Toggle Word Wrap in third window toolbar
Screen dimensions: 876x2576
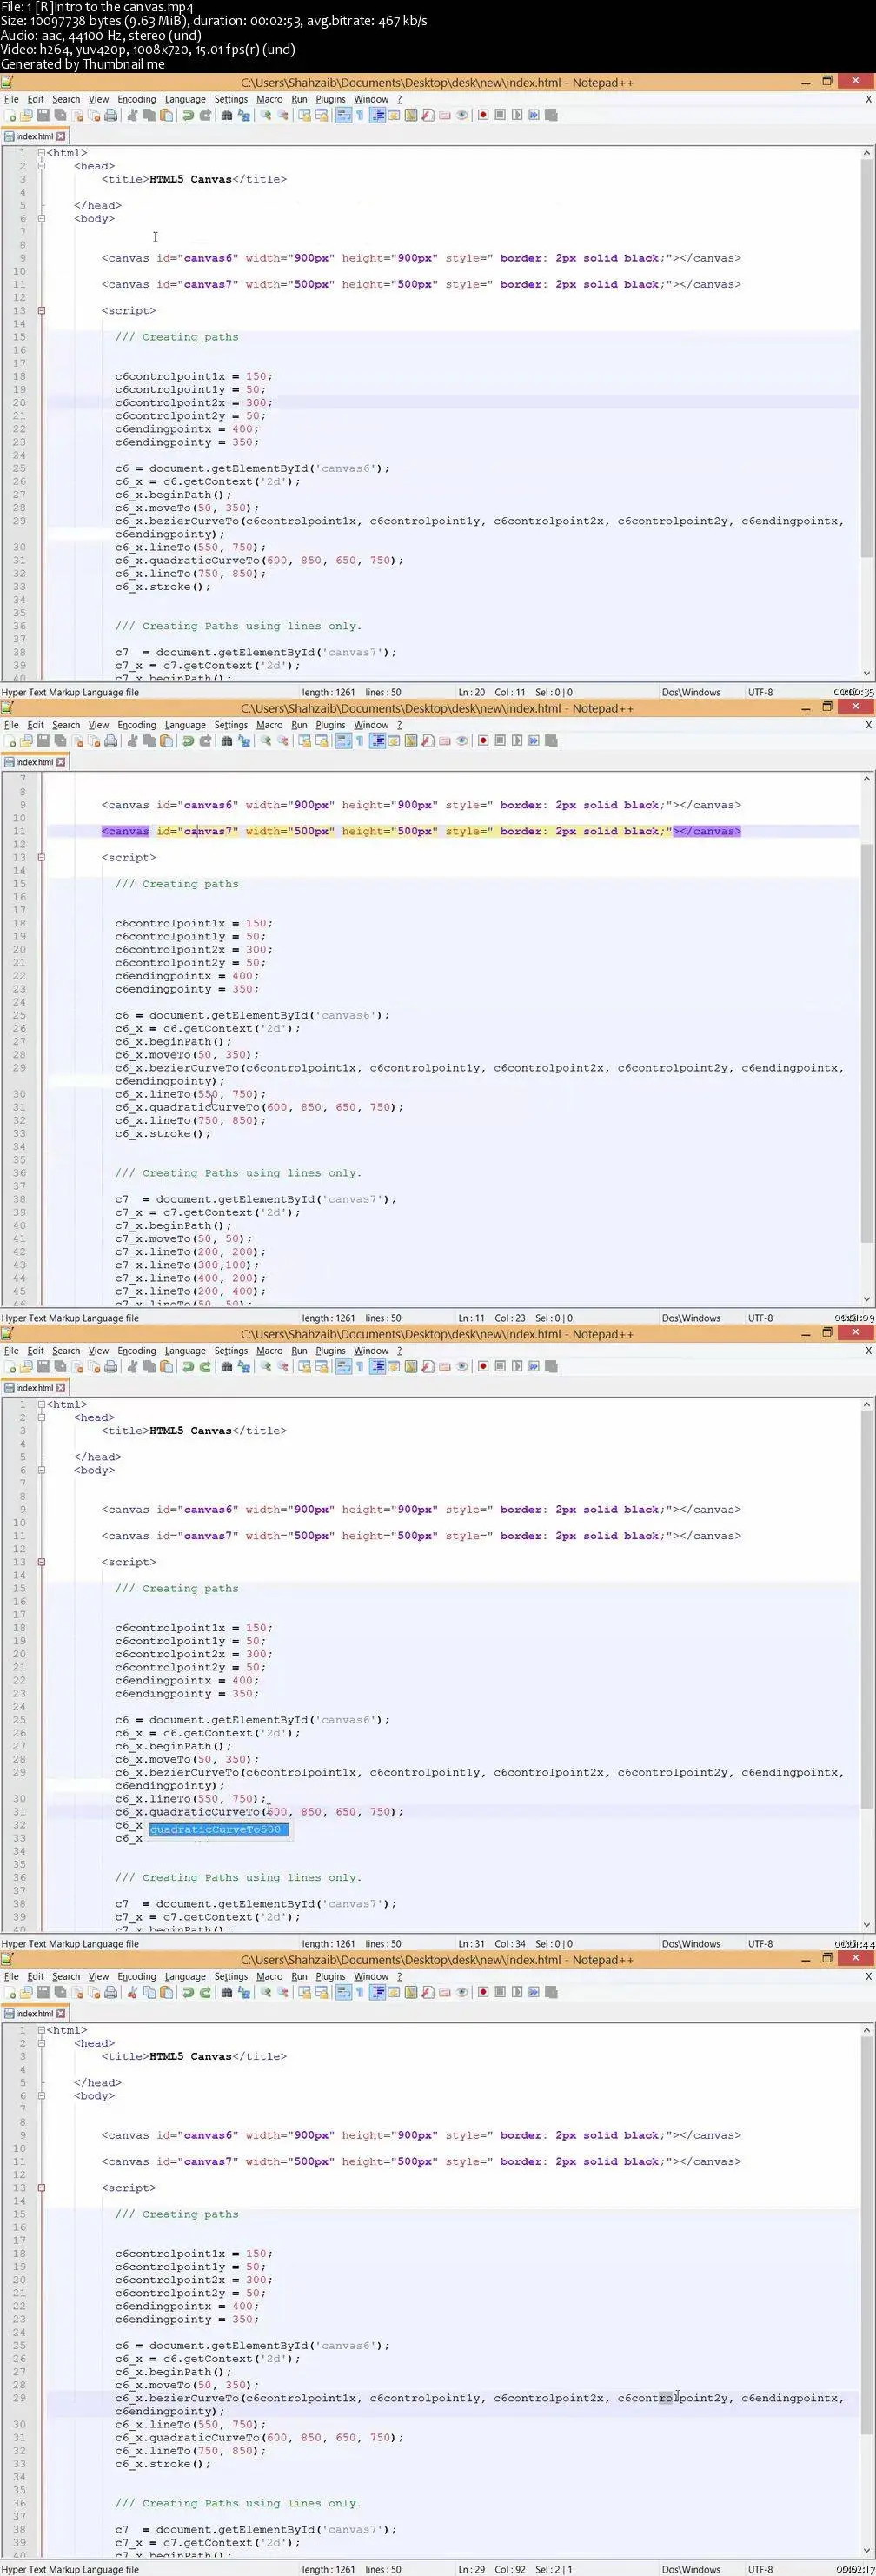(342, 1366)
